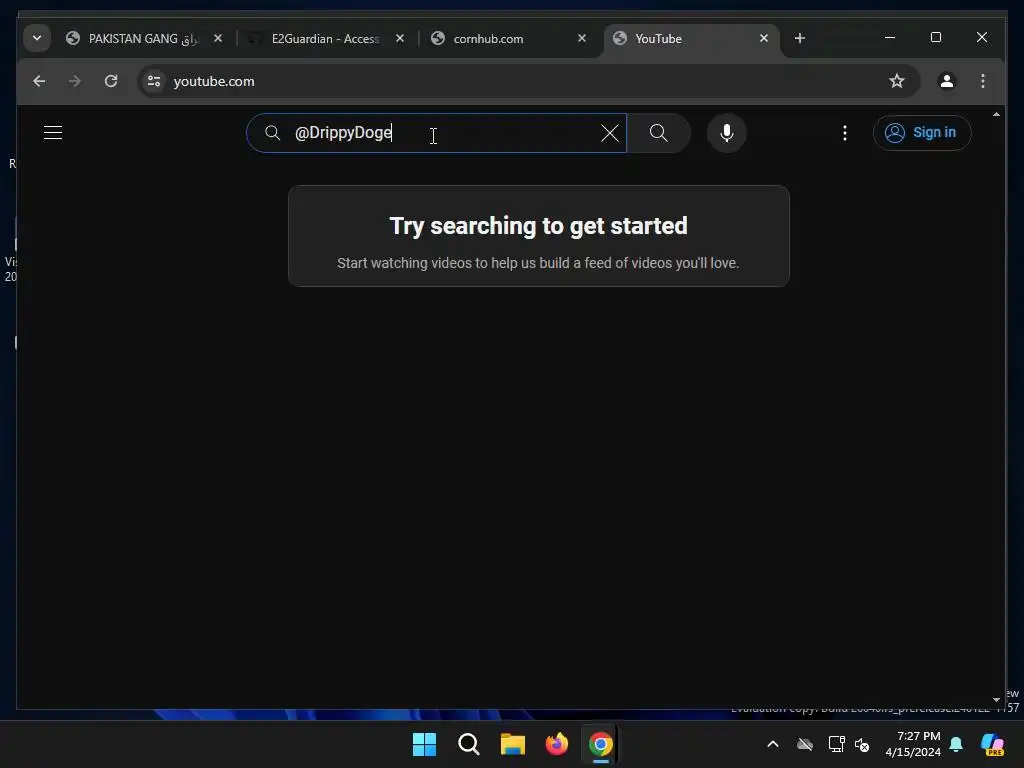This screenshot has height=768, width=1024.
Task: Bookmark this page with the star
Action: [x=897, y=81]
